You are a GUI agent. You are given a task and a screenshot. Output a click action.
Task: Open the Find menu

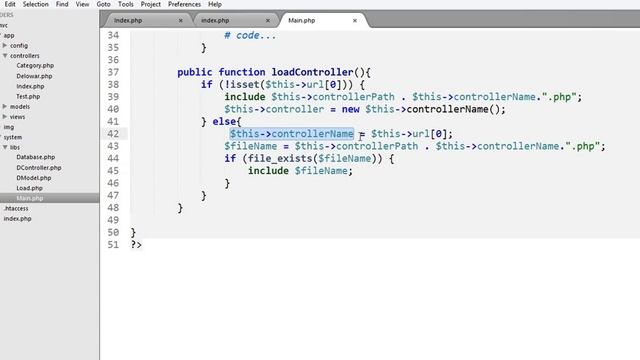62,4
